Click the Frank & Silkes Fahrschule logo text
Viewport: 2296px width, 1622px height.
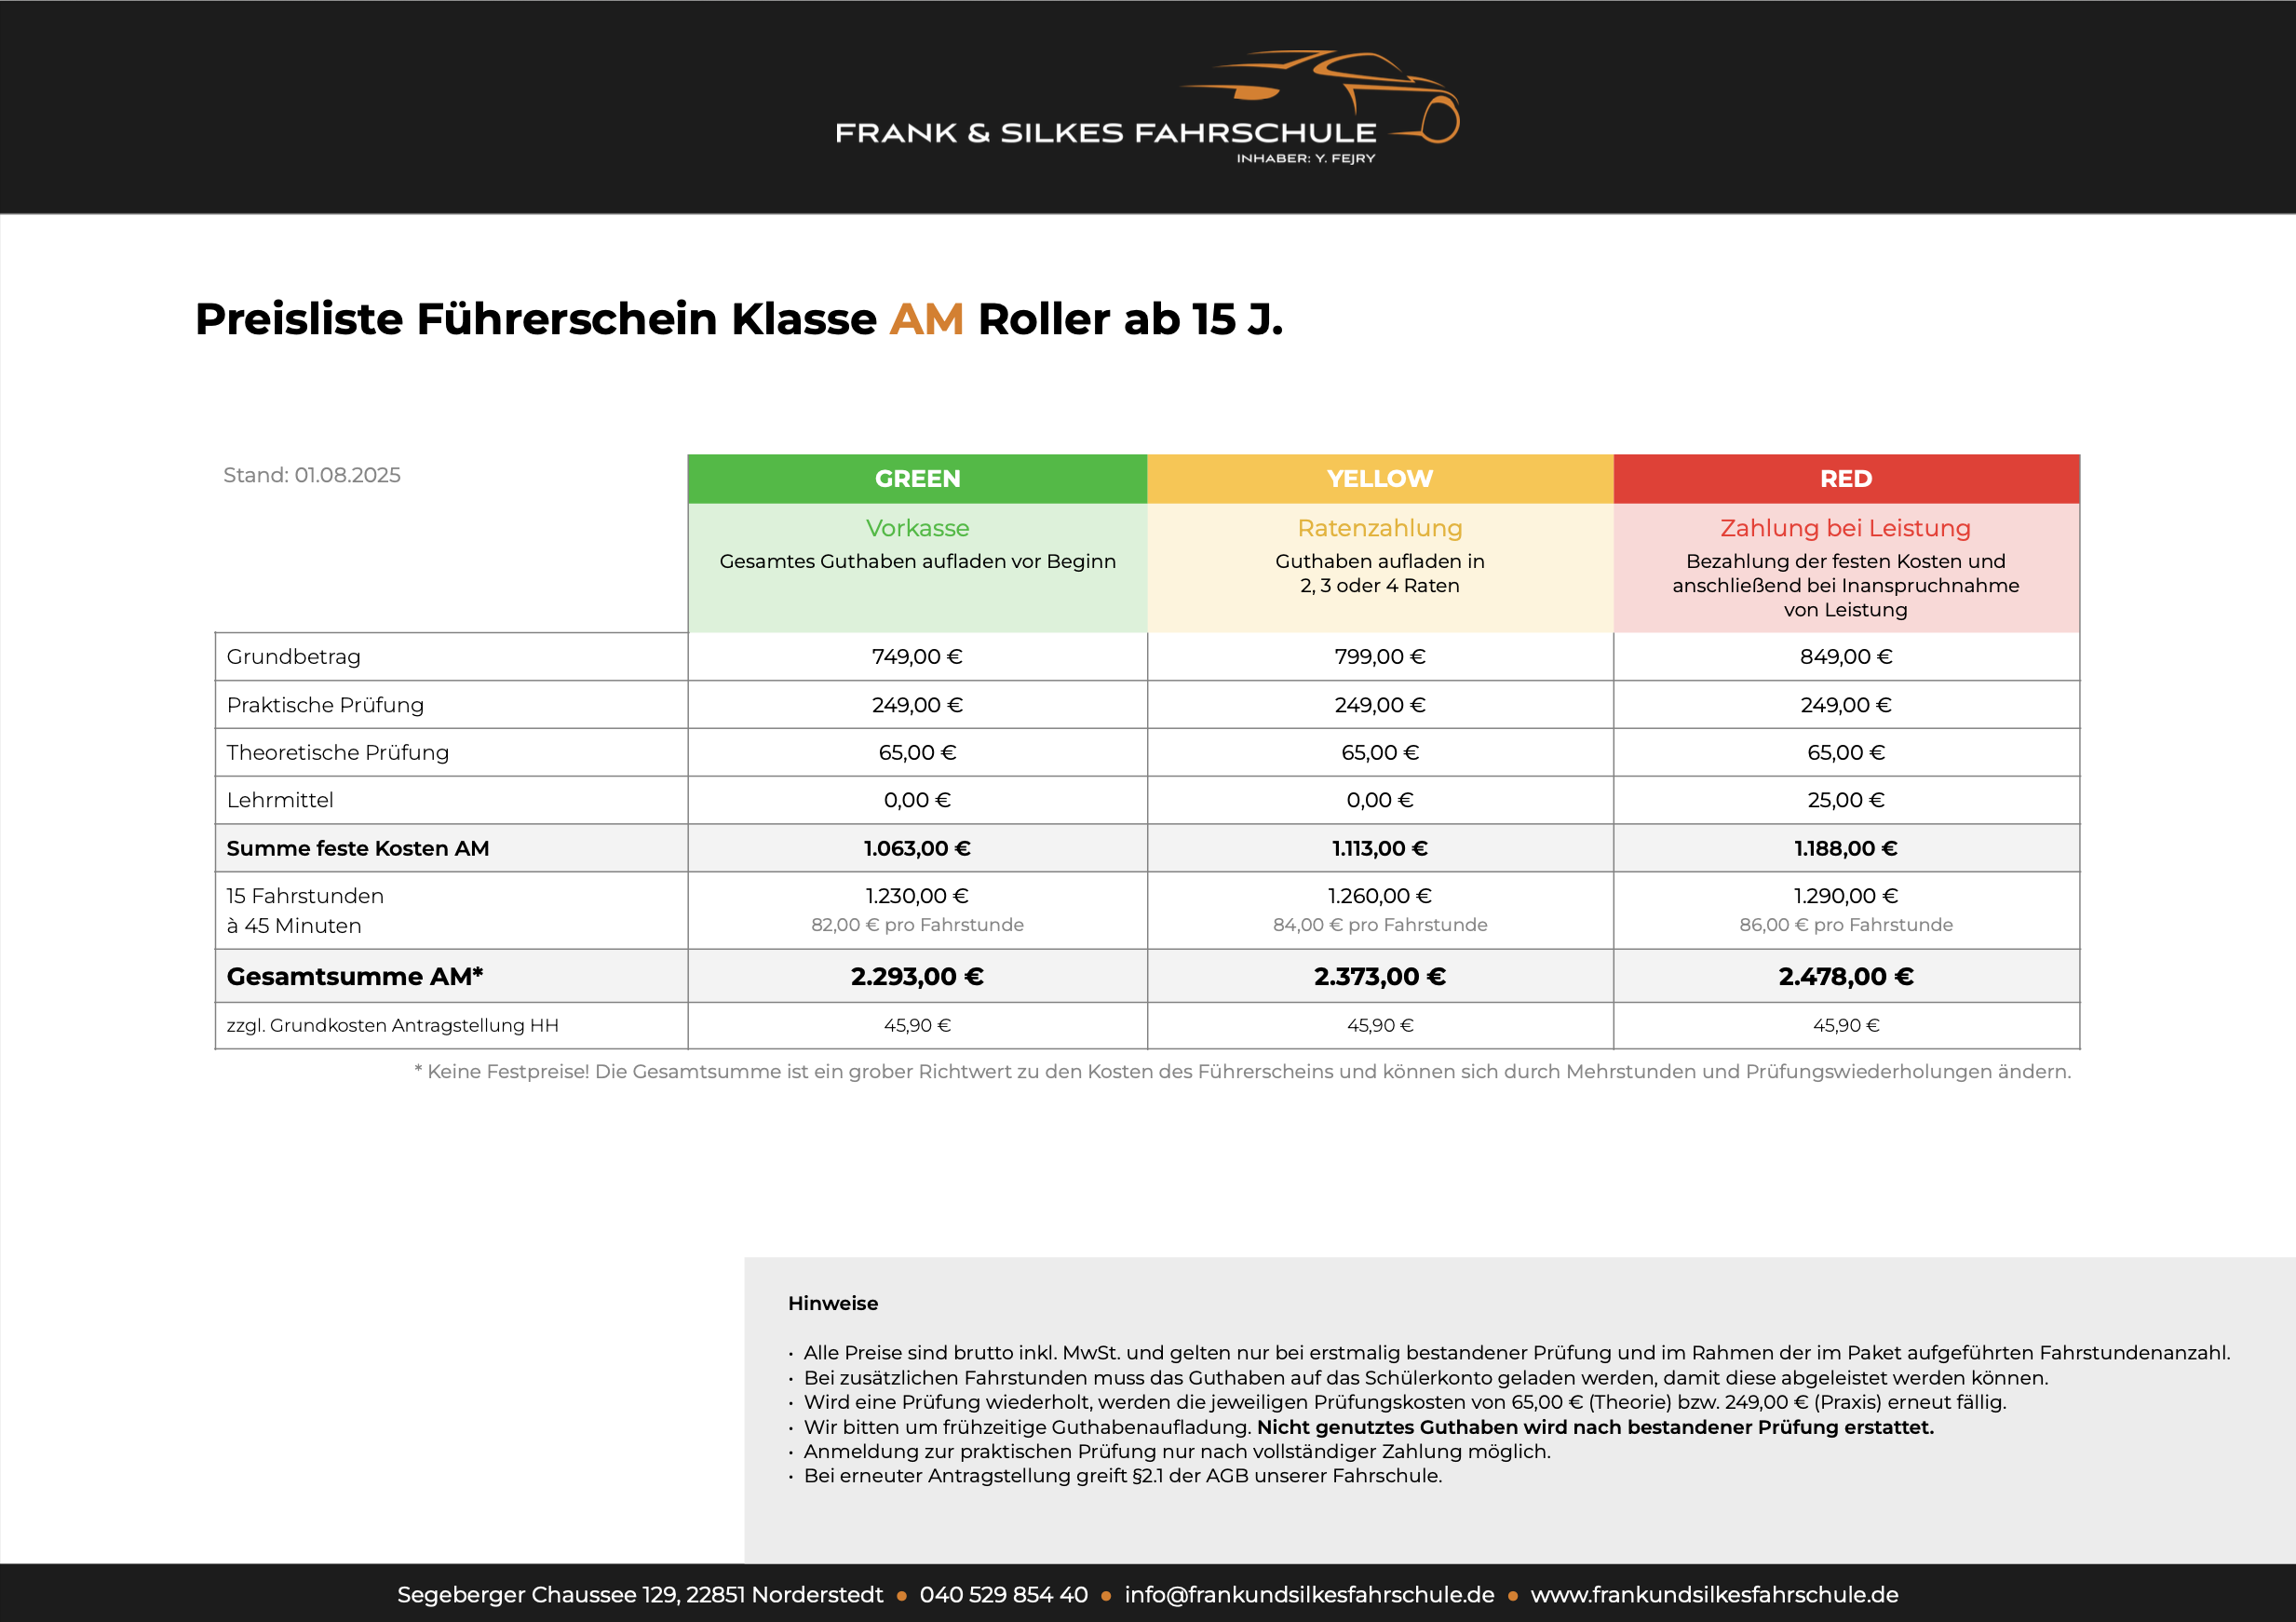click(x=1105, y=133)
